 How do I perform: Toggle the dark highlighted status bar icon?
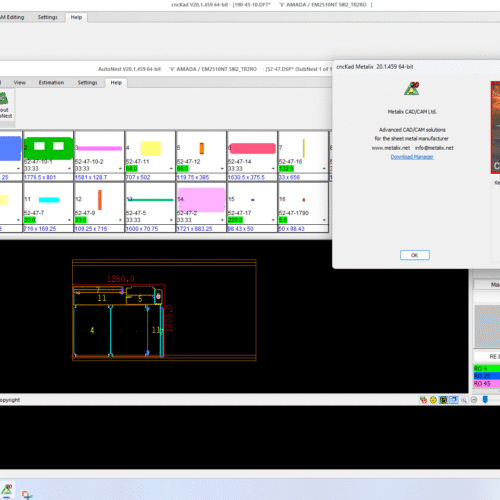tap(443, 400)
